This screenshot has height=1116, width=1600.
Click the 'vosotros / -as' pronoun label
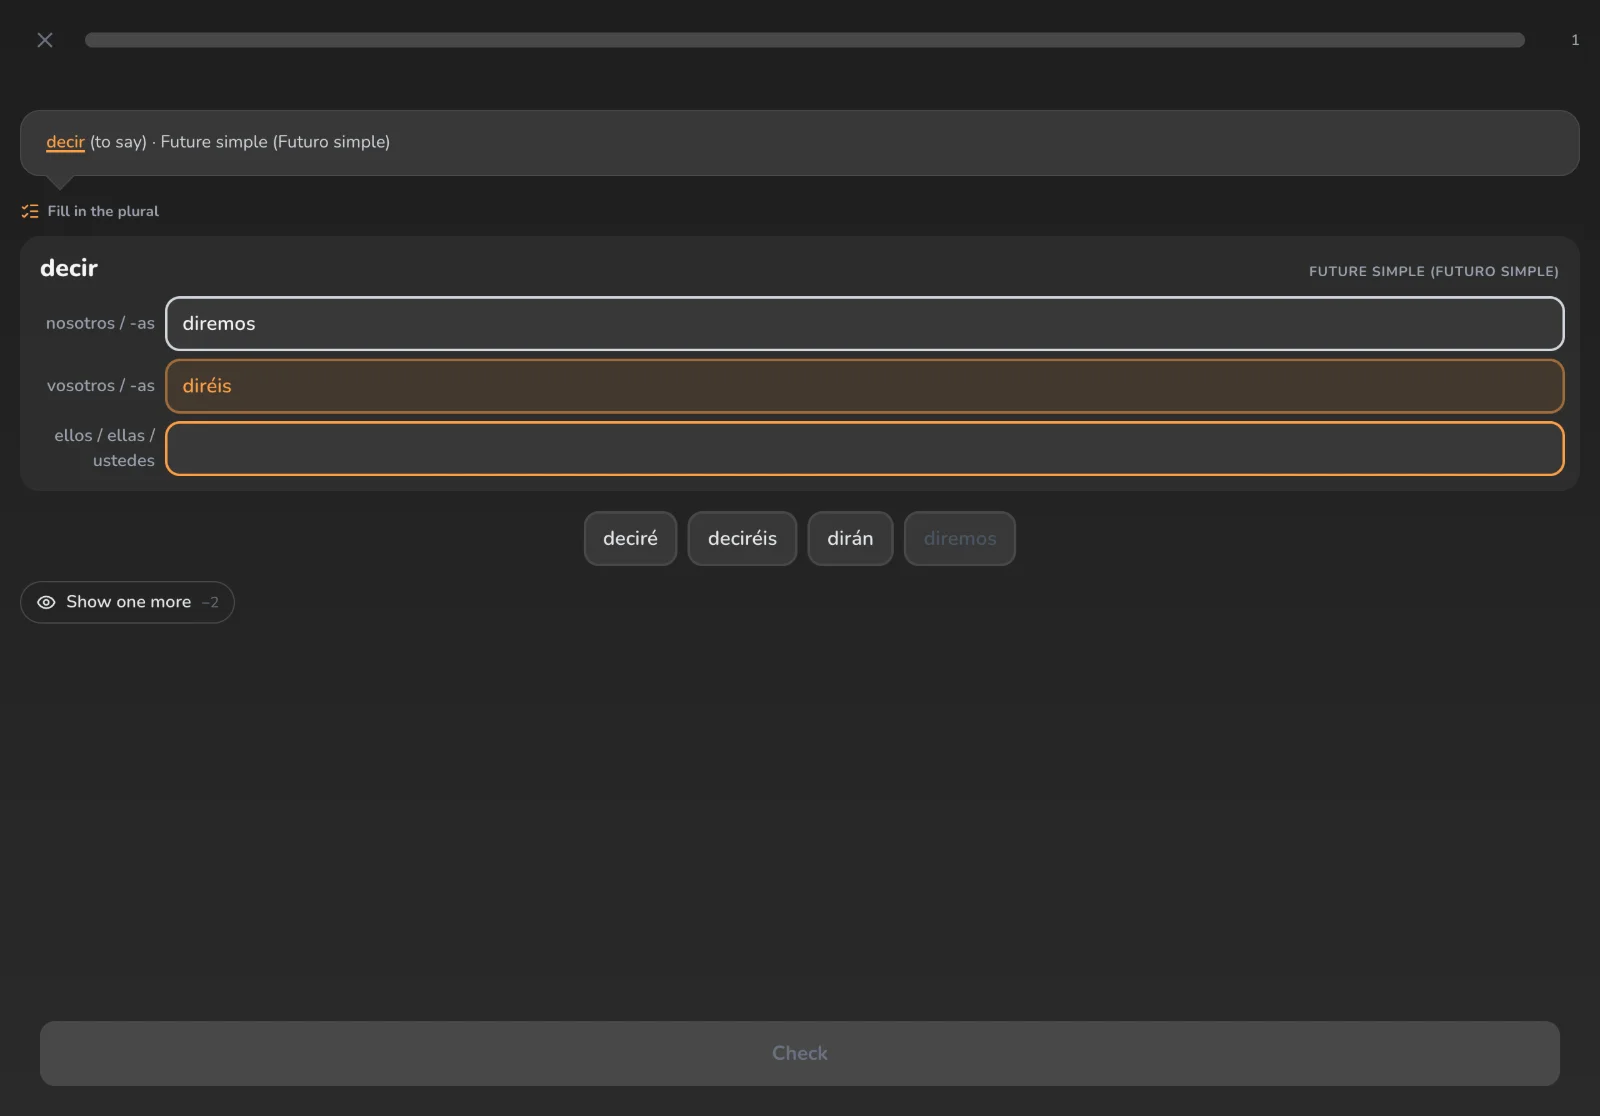click(x=101, y=385)
